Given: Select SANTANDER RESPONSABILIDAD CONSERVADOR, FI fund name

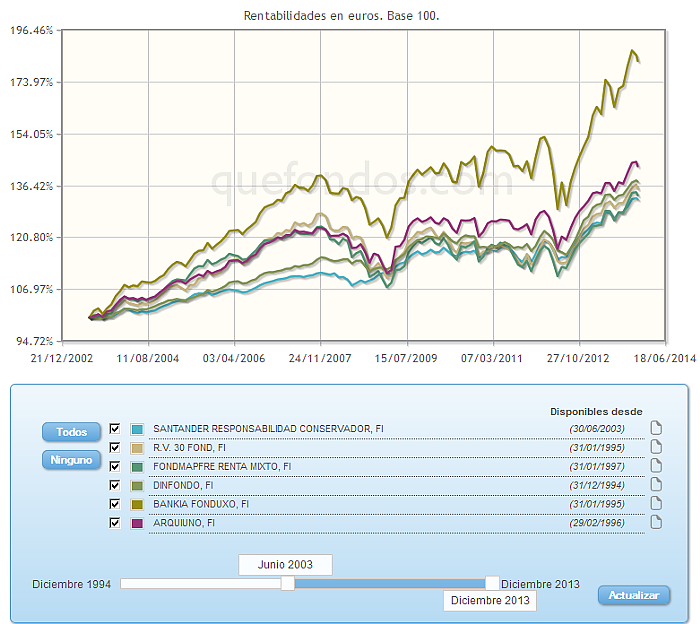Looking at the screenshot, I should point(268,428).
